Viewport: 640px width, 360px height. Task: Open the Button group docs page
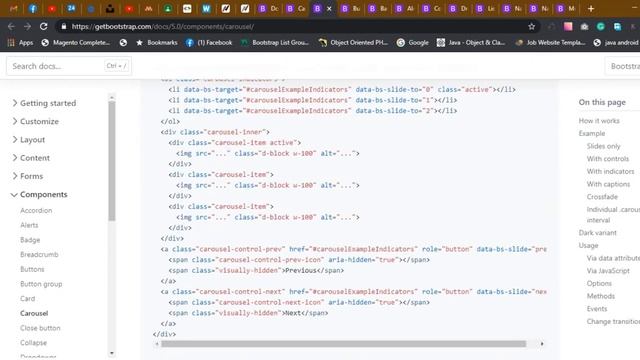[41, 284]
